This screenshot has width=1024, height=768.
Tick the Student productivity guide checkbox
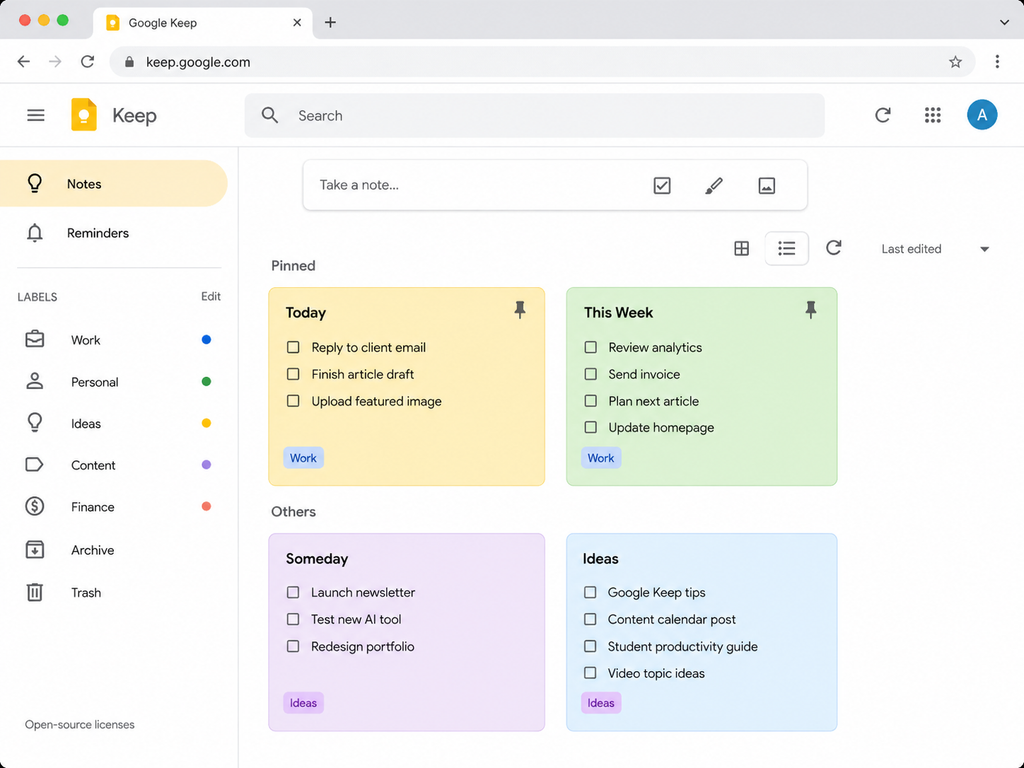(590, 646)
